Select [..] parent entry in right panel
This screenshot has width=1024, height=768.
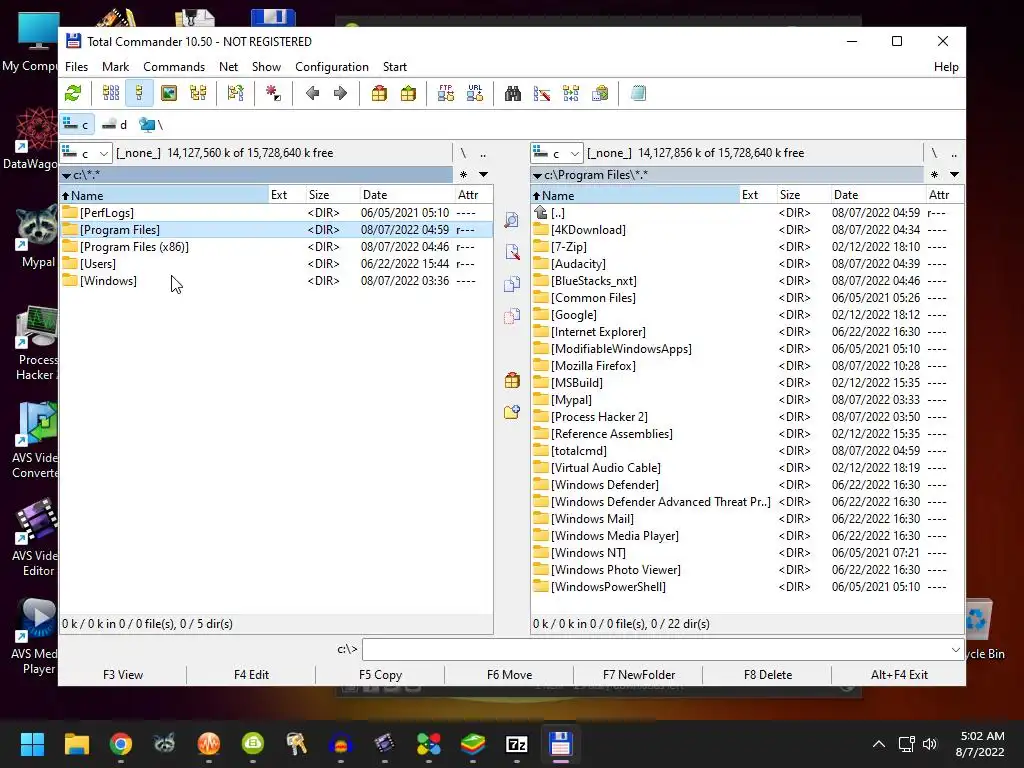click(747, 213)
